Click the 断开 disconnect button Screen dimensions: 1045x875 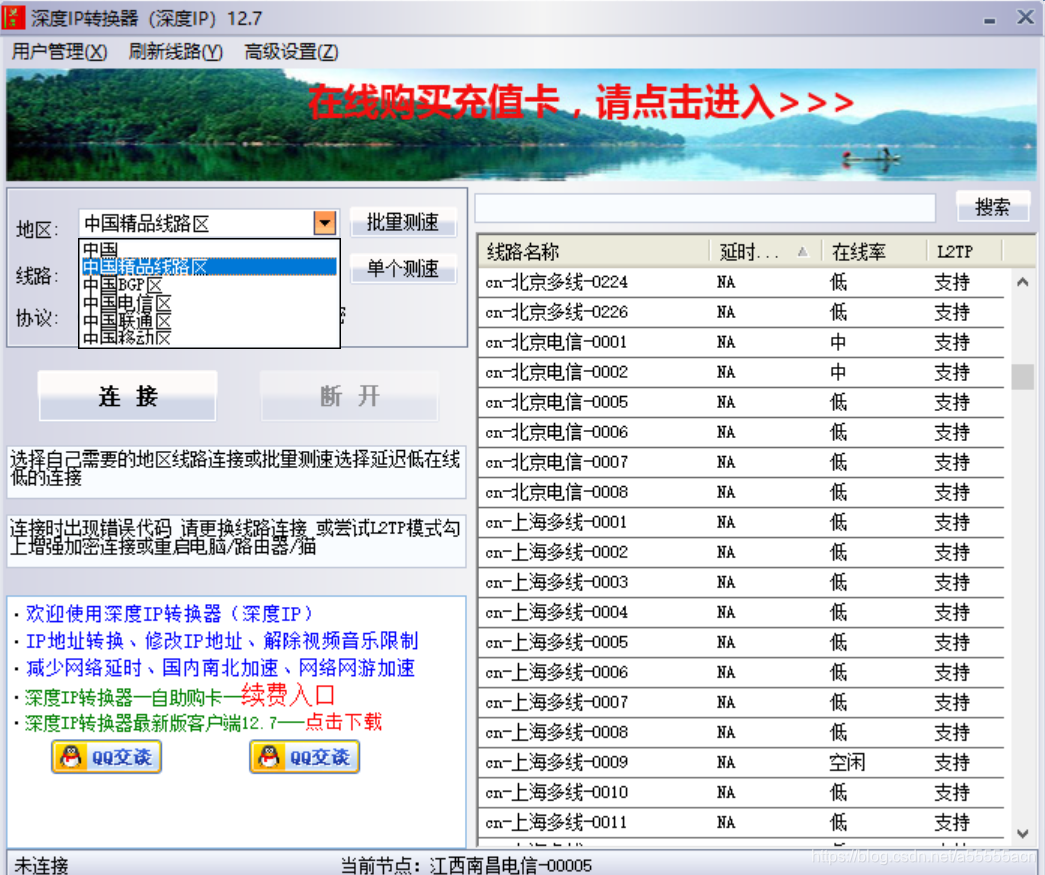(x=350, y=396)
